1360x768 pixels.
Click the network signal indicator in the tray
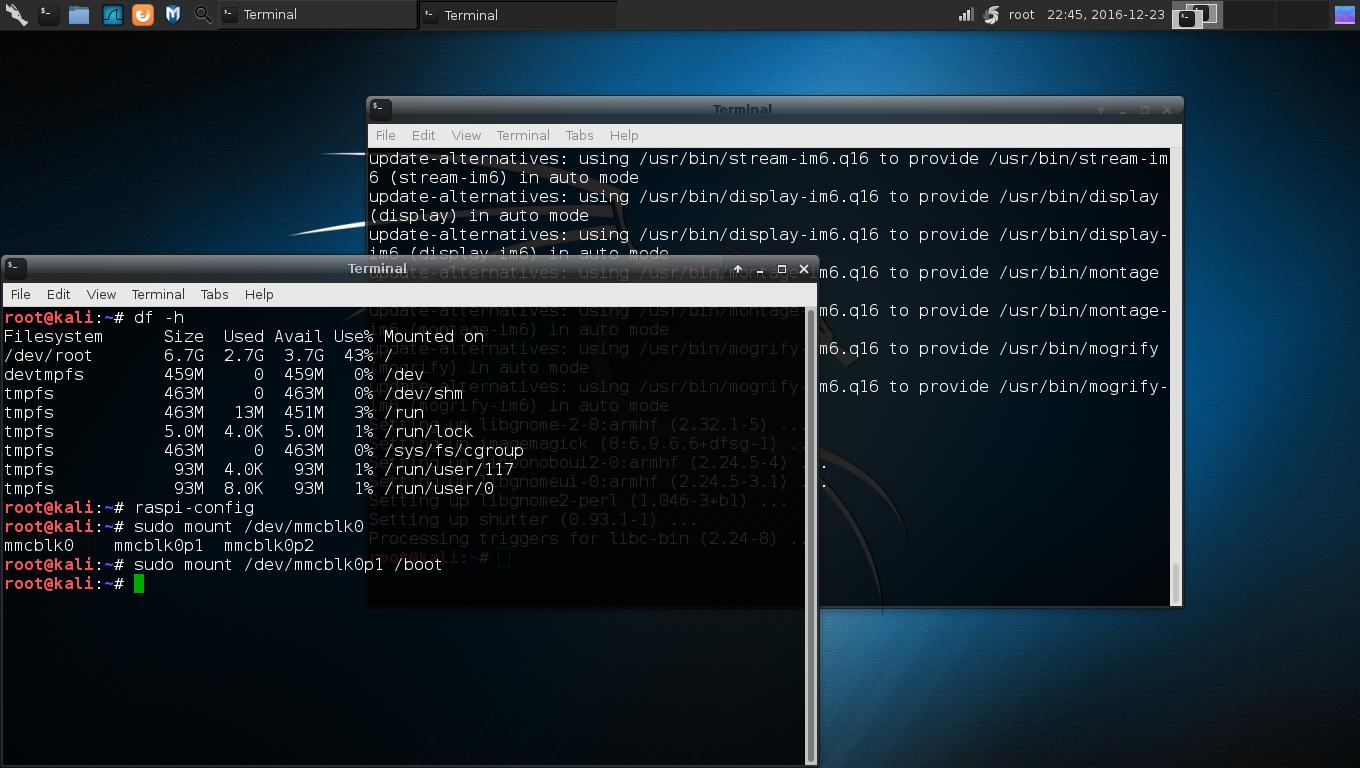pyautogui.click(x=967, y=14)
